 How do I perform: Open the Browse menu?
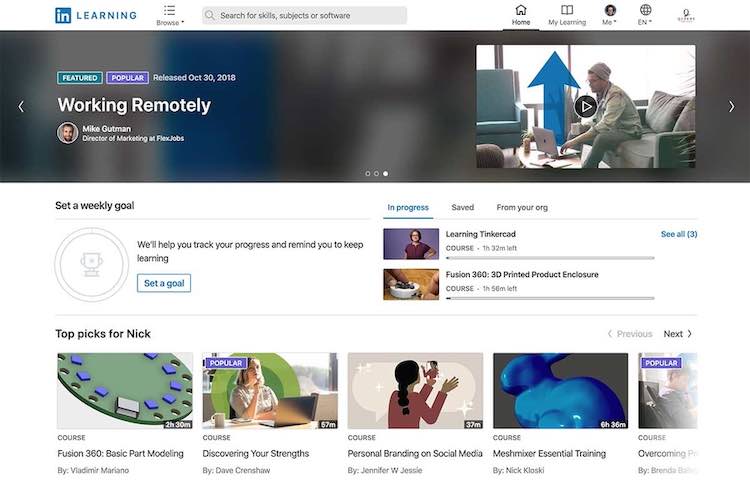pyautogui.click(x=170, y=15)
